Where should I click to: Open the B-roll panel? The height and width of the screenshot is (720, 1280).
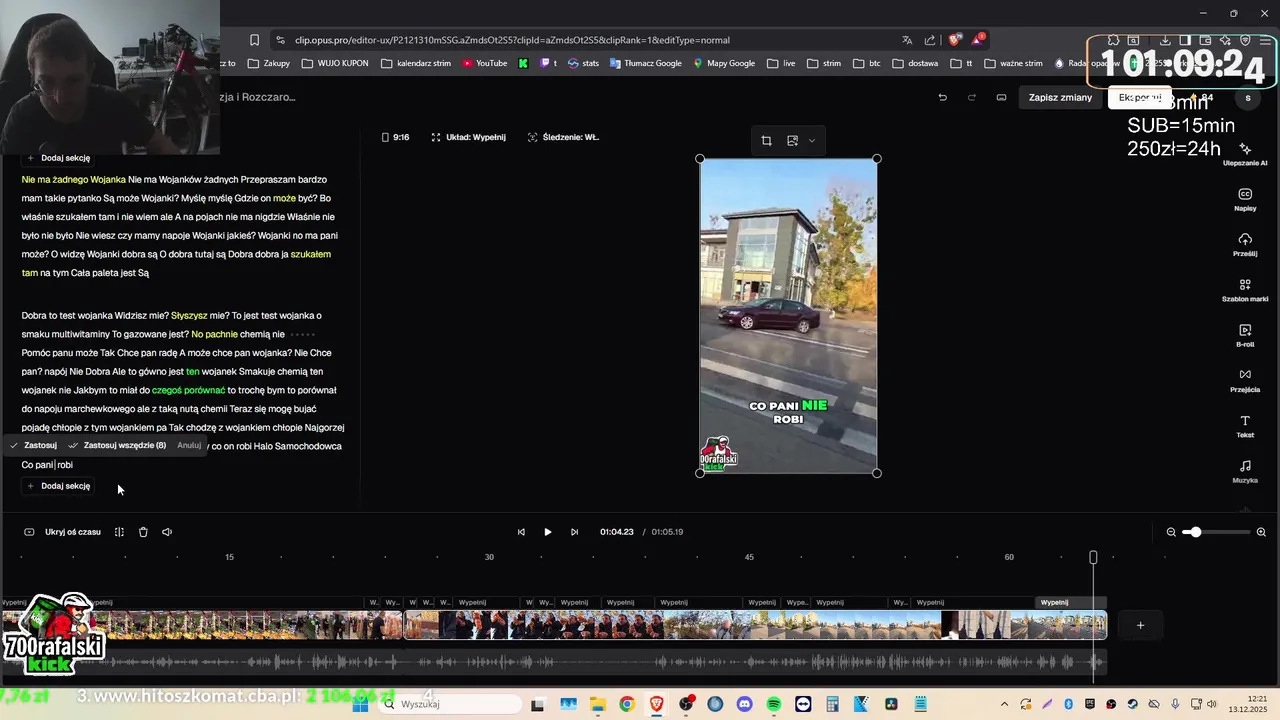pos(1245,335)
